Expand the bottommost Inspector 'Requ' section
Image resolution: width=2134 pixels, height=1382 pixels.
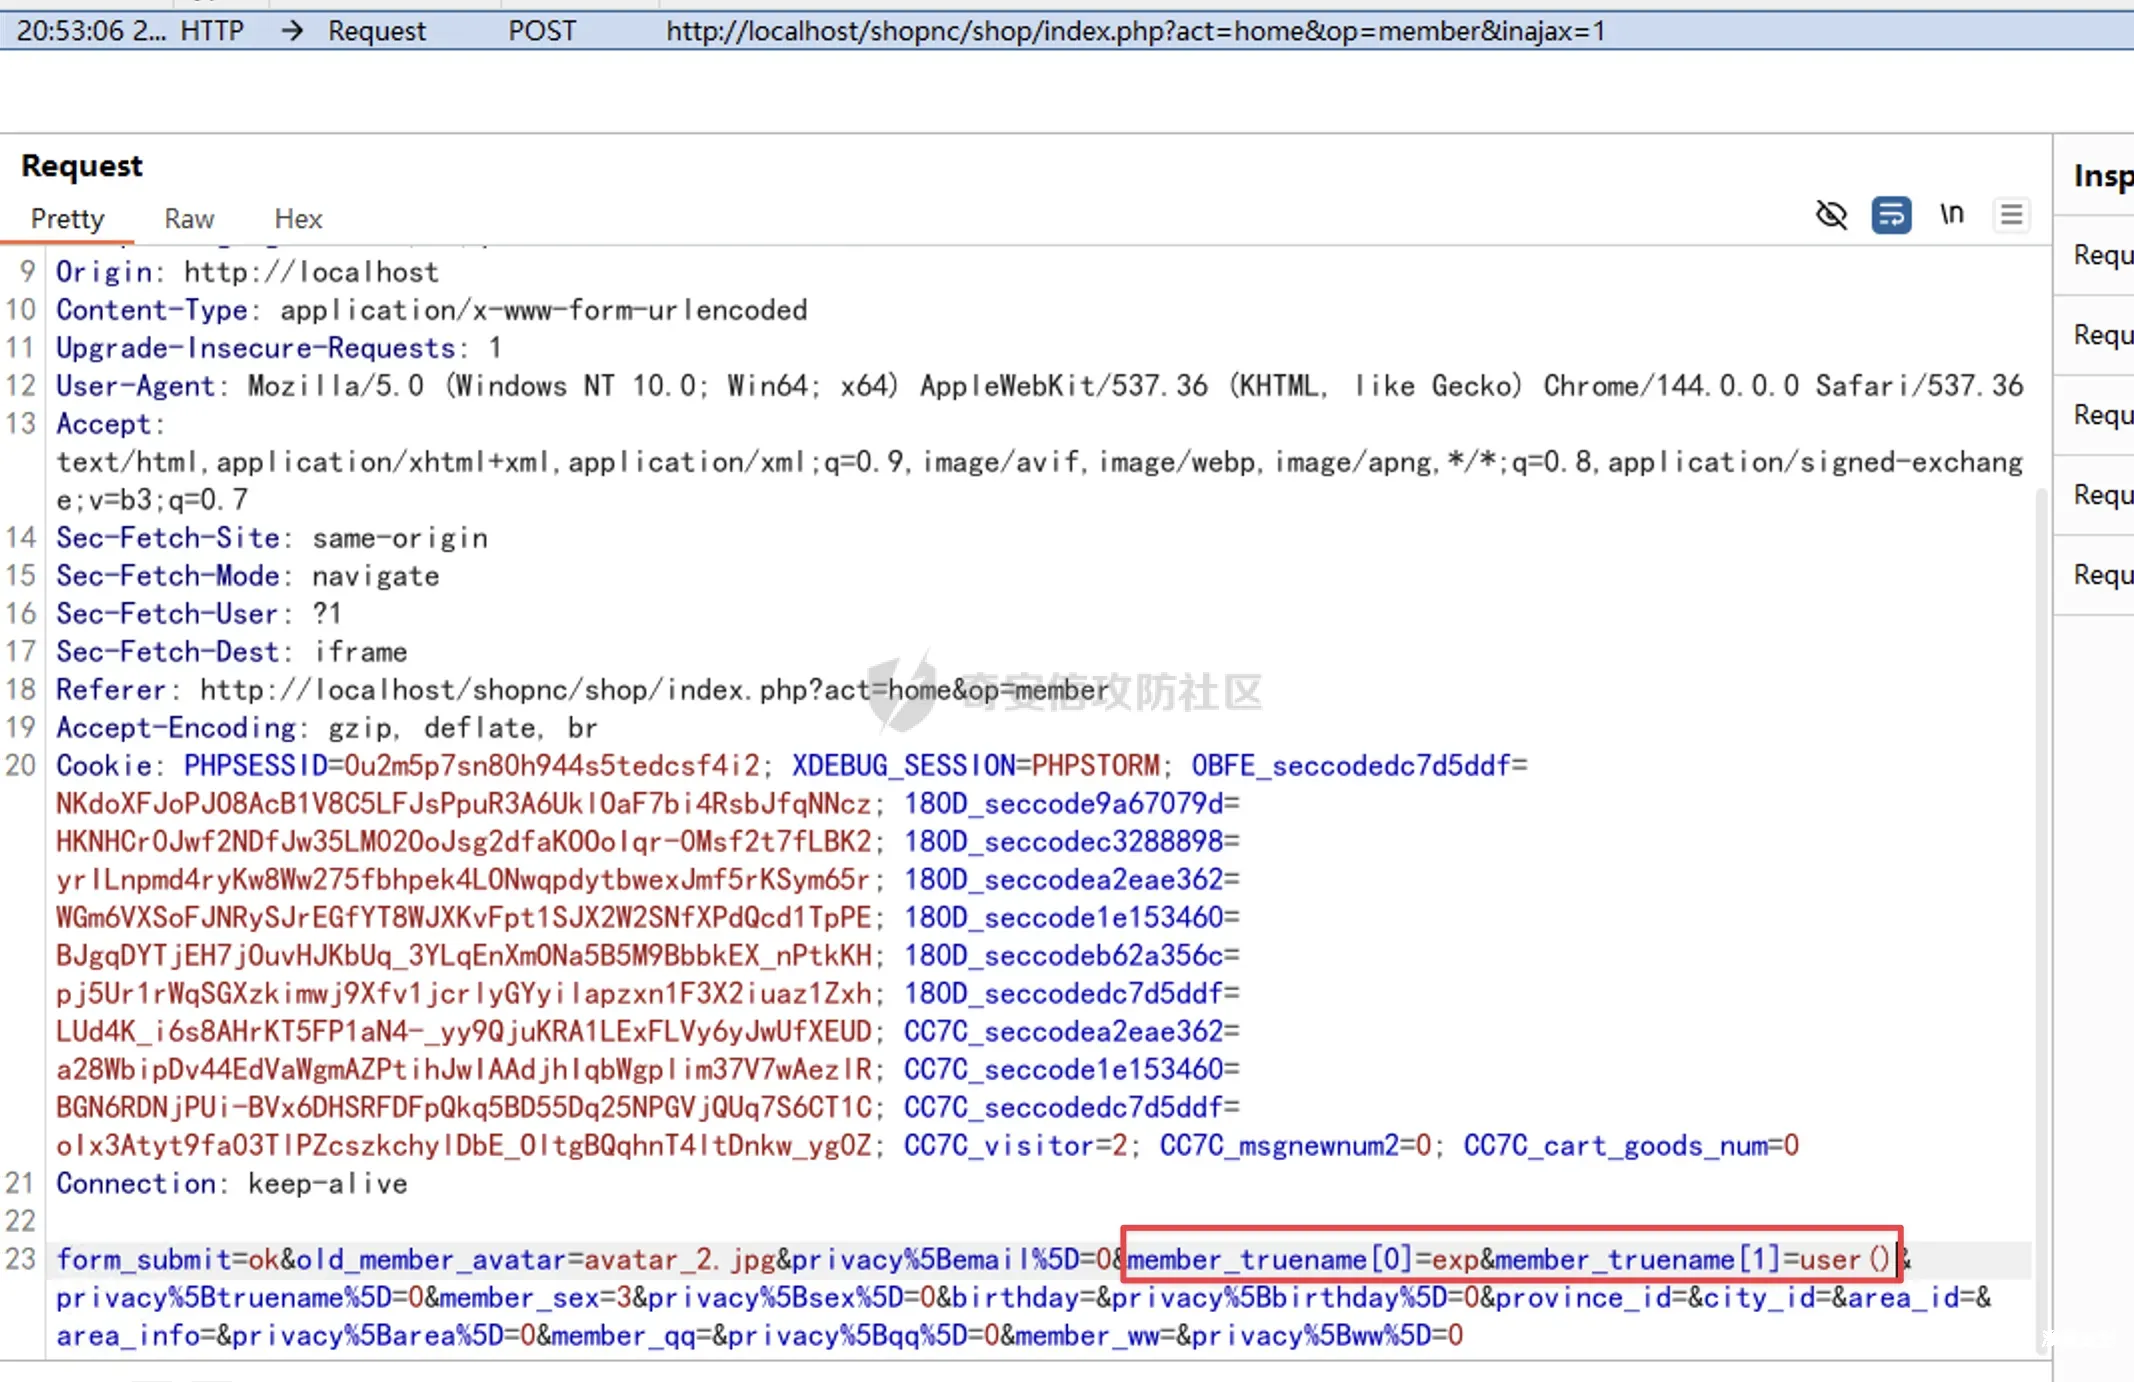[x=2102, y=575]
